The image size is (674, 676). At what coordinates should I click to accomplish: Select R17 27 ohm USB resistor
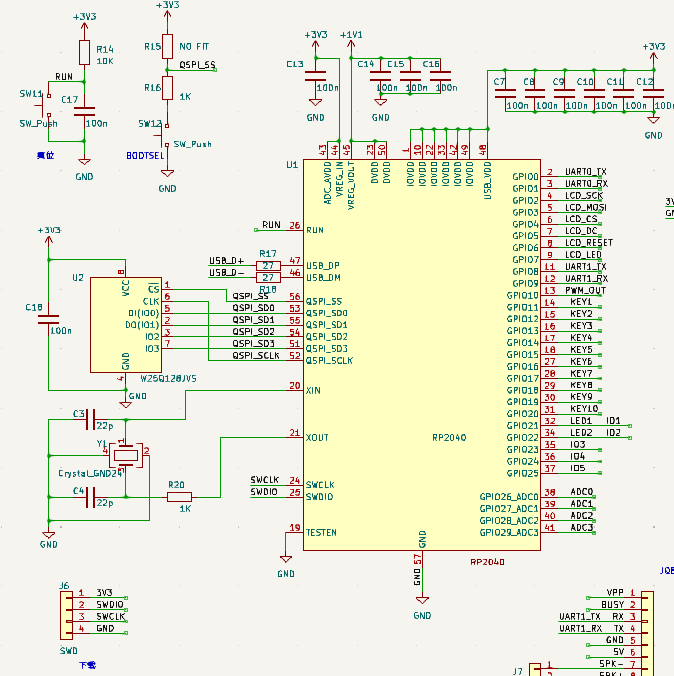[x=268, y=266]
